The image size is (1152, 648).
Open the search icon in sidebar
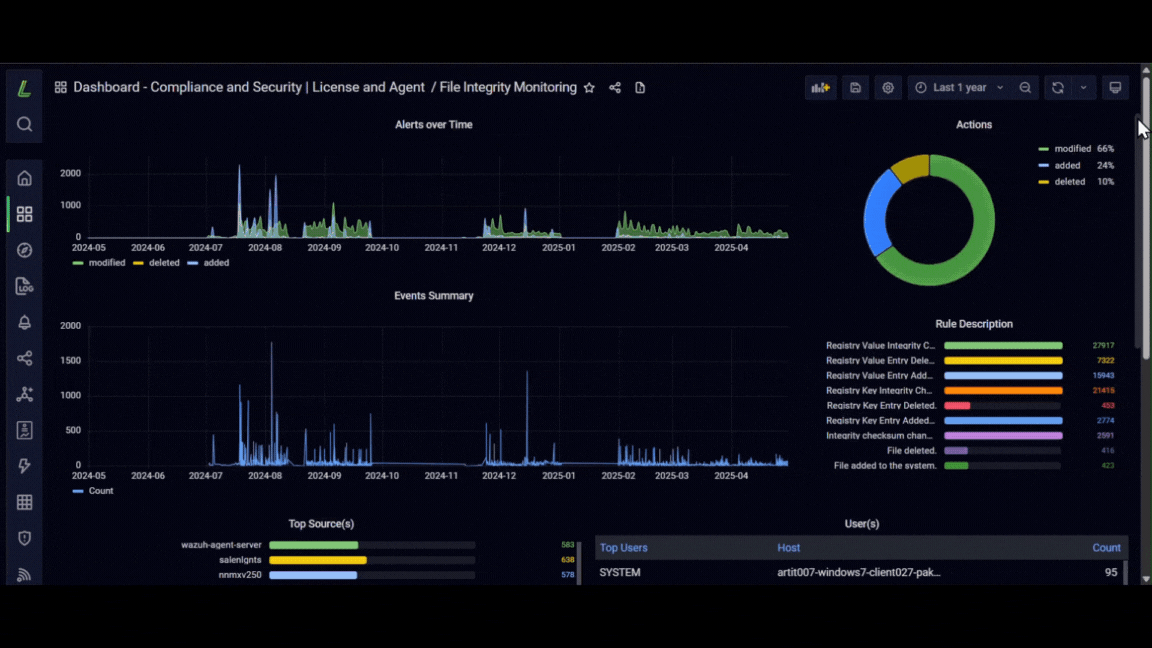[24, 124]
